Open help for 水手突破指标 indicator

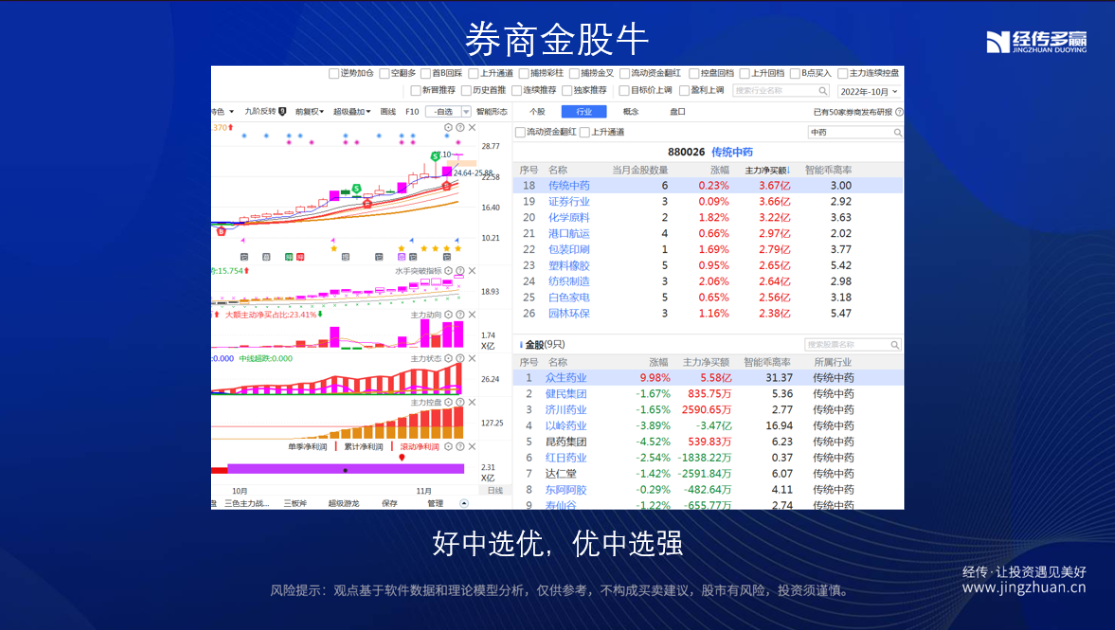(x=460, y=271)
